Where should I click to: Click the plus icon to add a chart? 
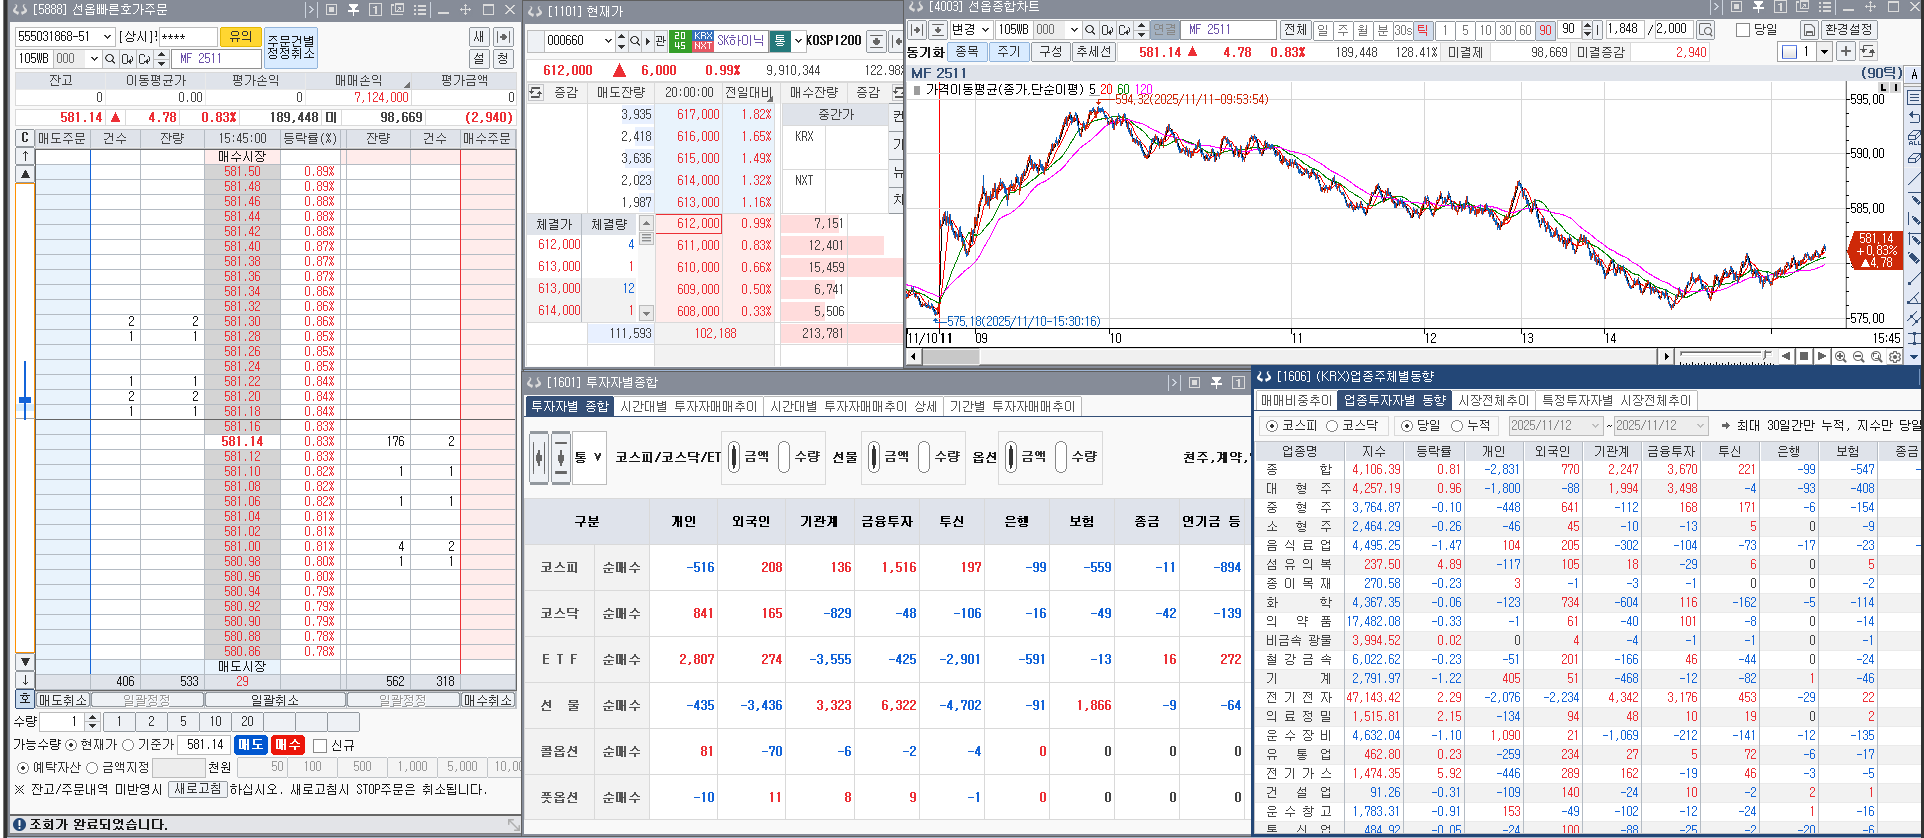(1846, 51)
